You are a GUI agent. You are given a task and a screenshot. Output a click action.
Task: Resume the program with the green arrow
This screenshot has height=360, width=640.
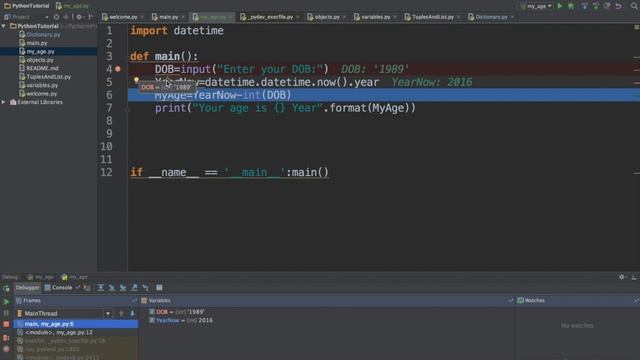6,302
